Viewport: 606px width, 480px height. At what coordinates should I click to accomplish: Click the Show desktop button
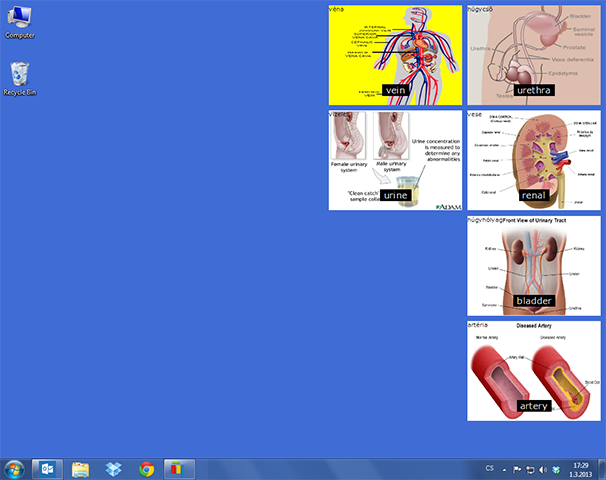[x=602, y=469]
